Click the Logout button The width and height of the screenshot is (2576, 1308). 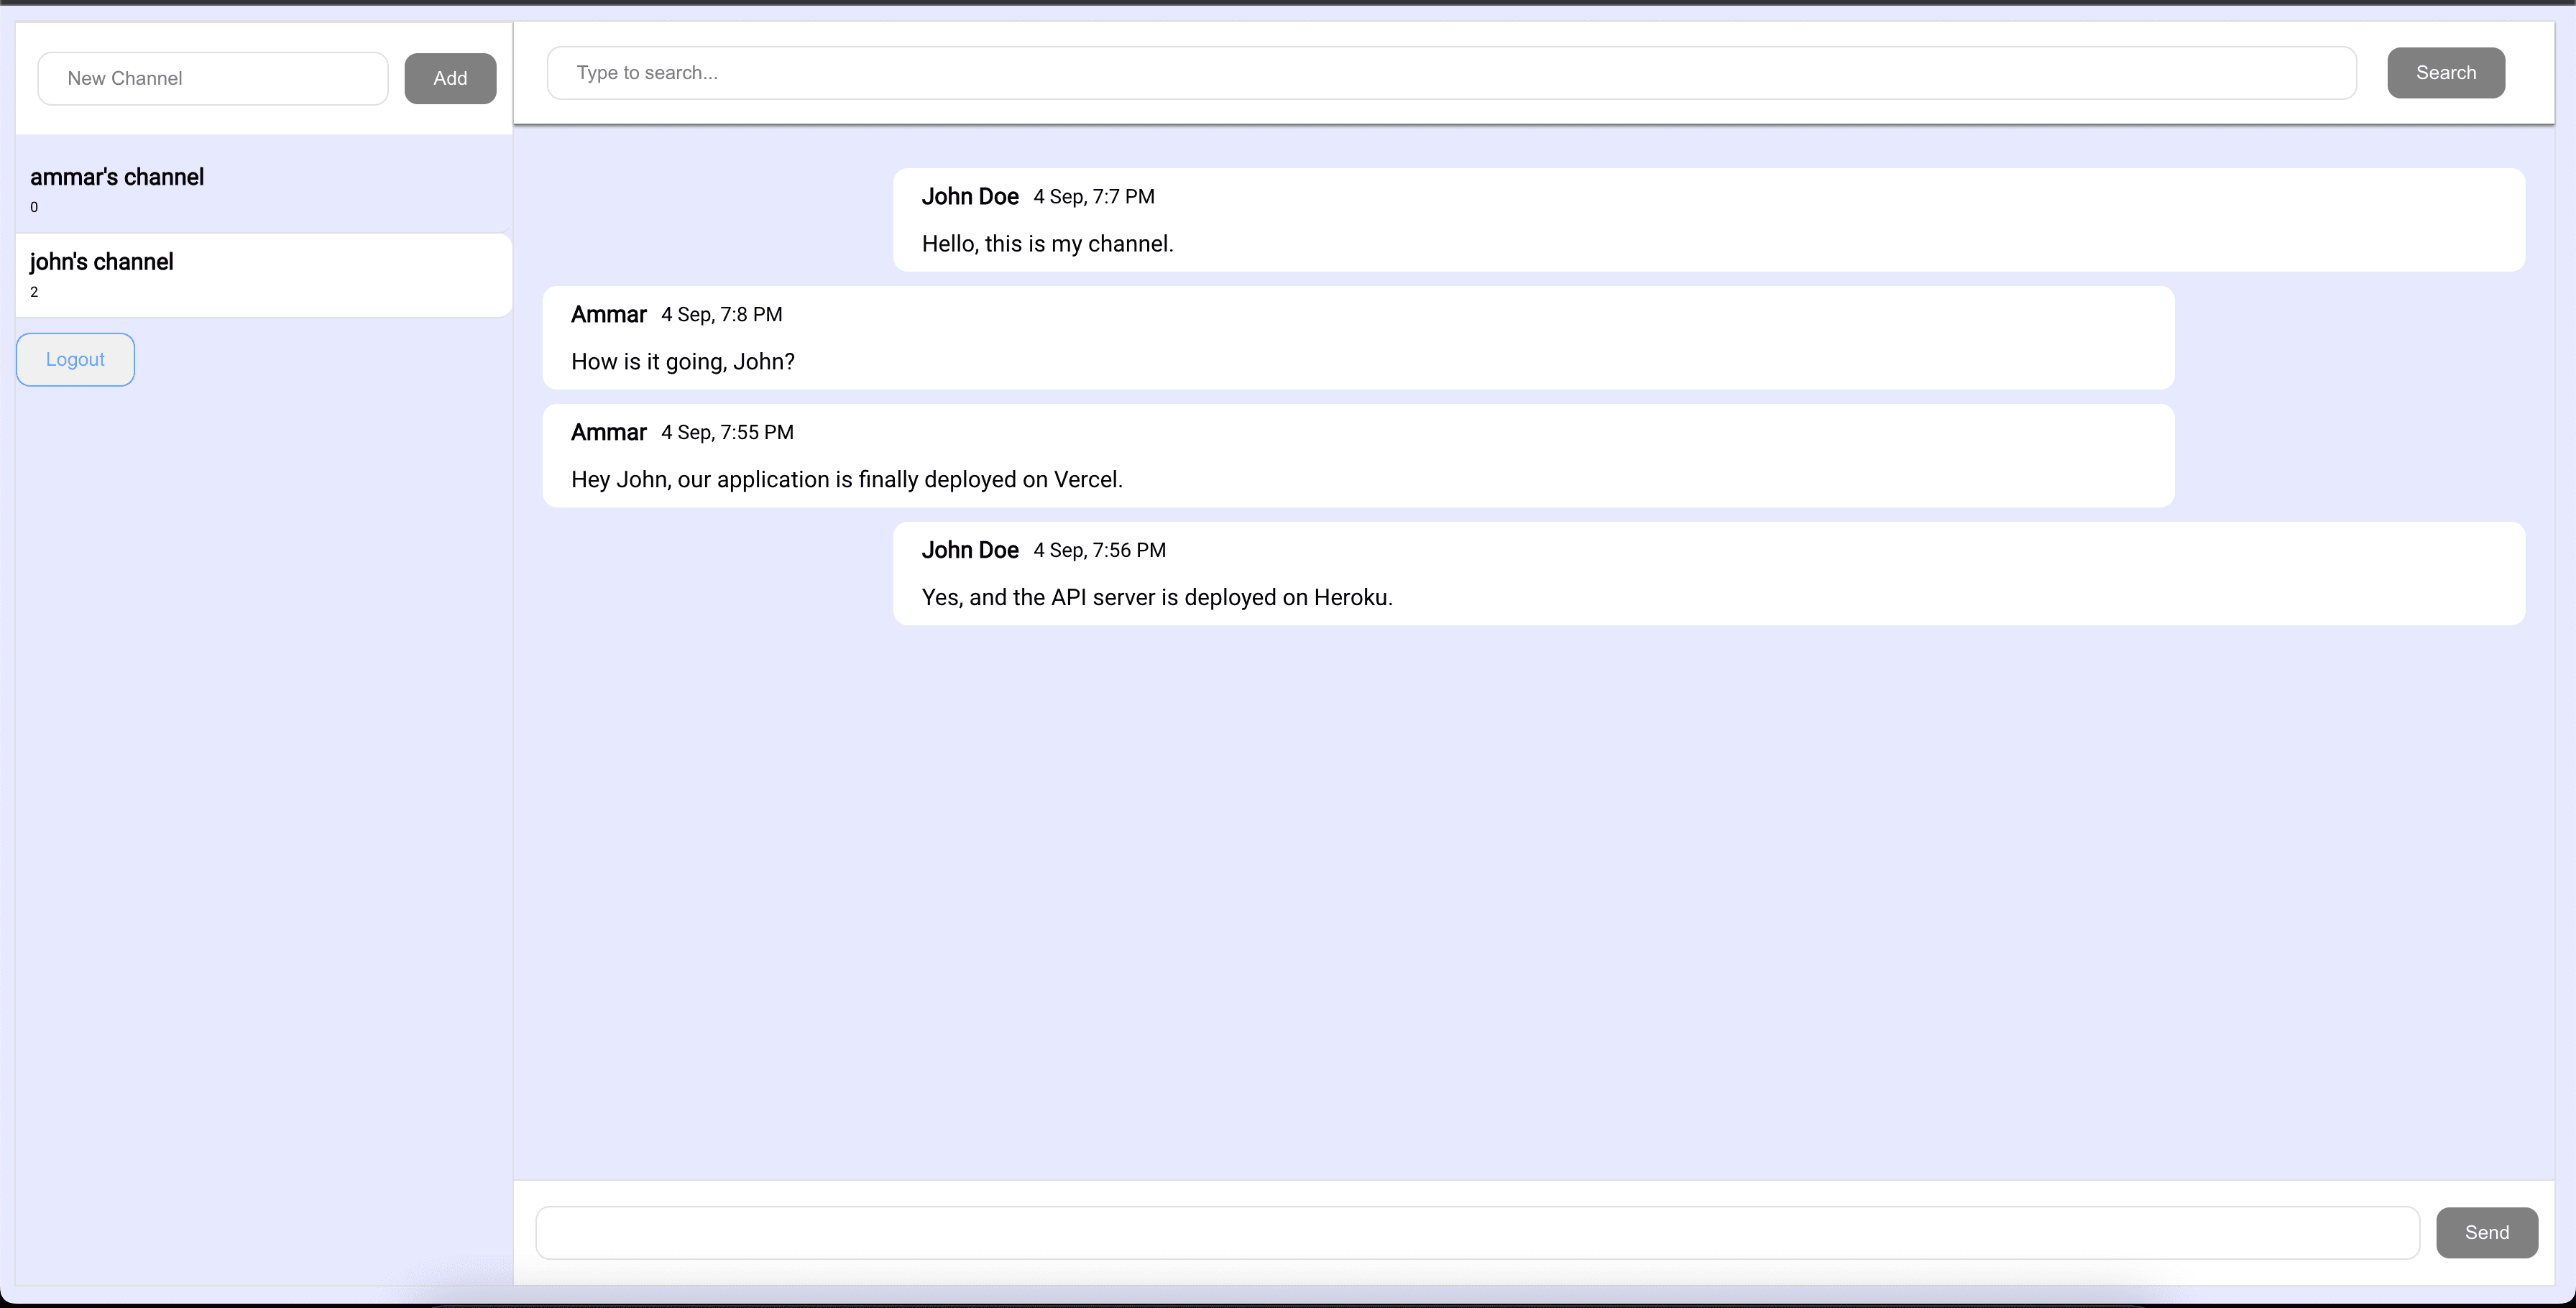coord(74,359)
